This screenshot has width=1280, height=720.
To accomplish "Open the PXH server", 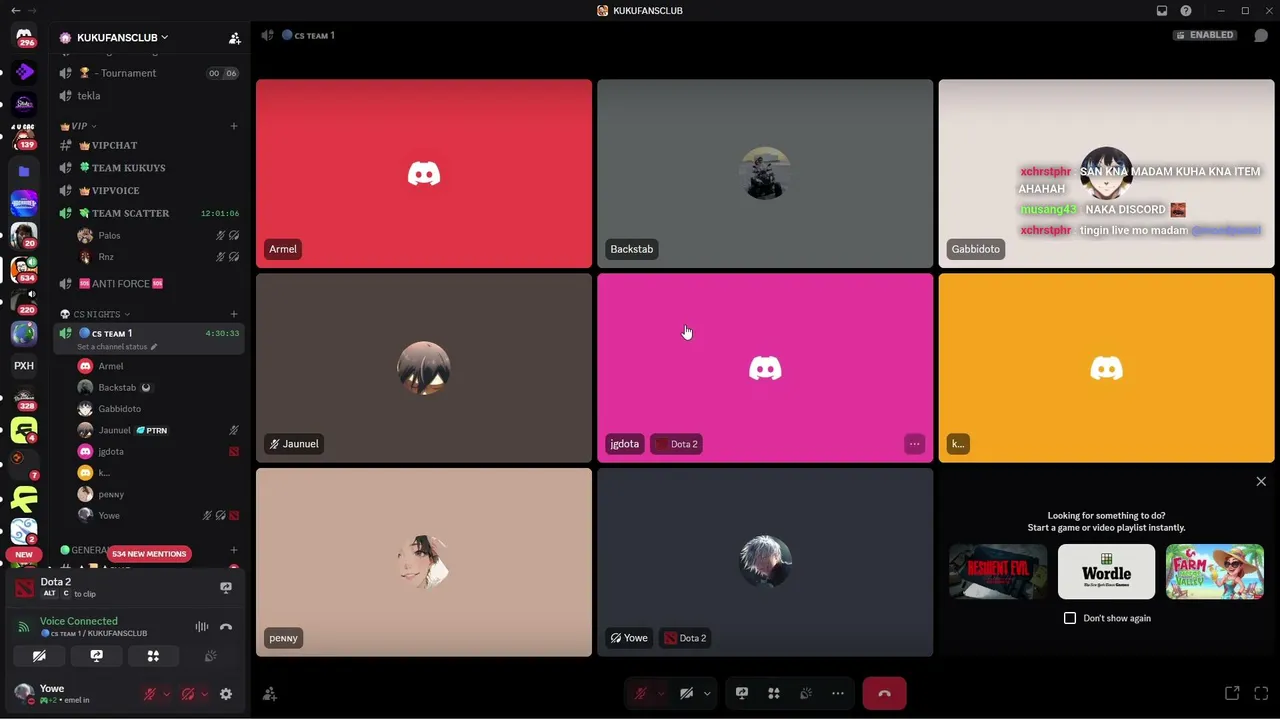I will tap(24, 366).
